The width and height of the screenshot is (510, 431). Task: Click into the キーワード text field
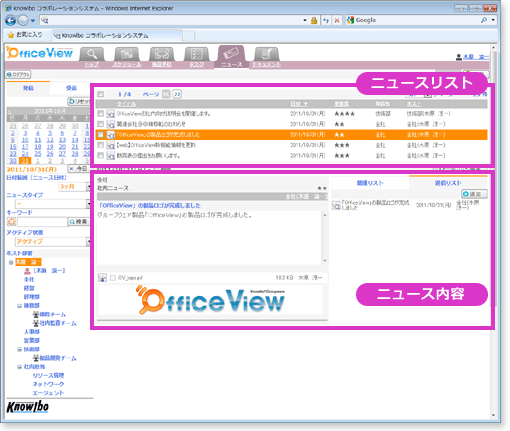tap(42, 222)
